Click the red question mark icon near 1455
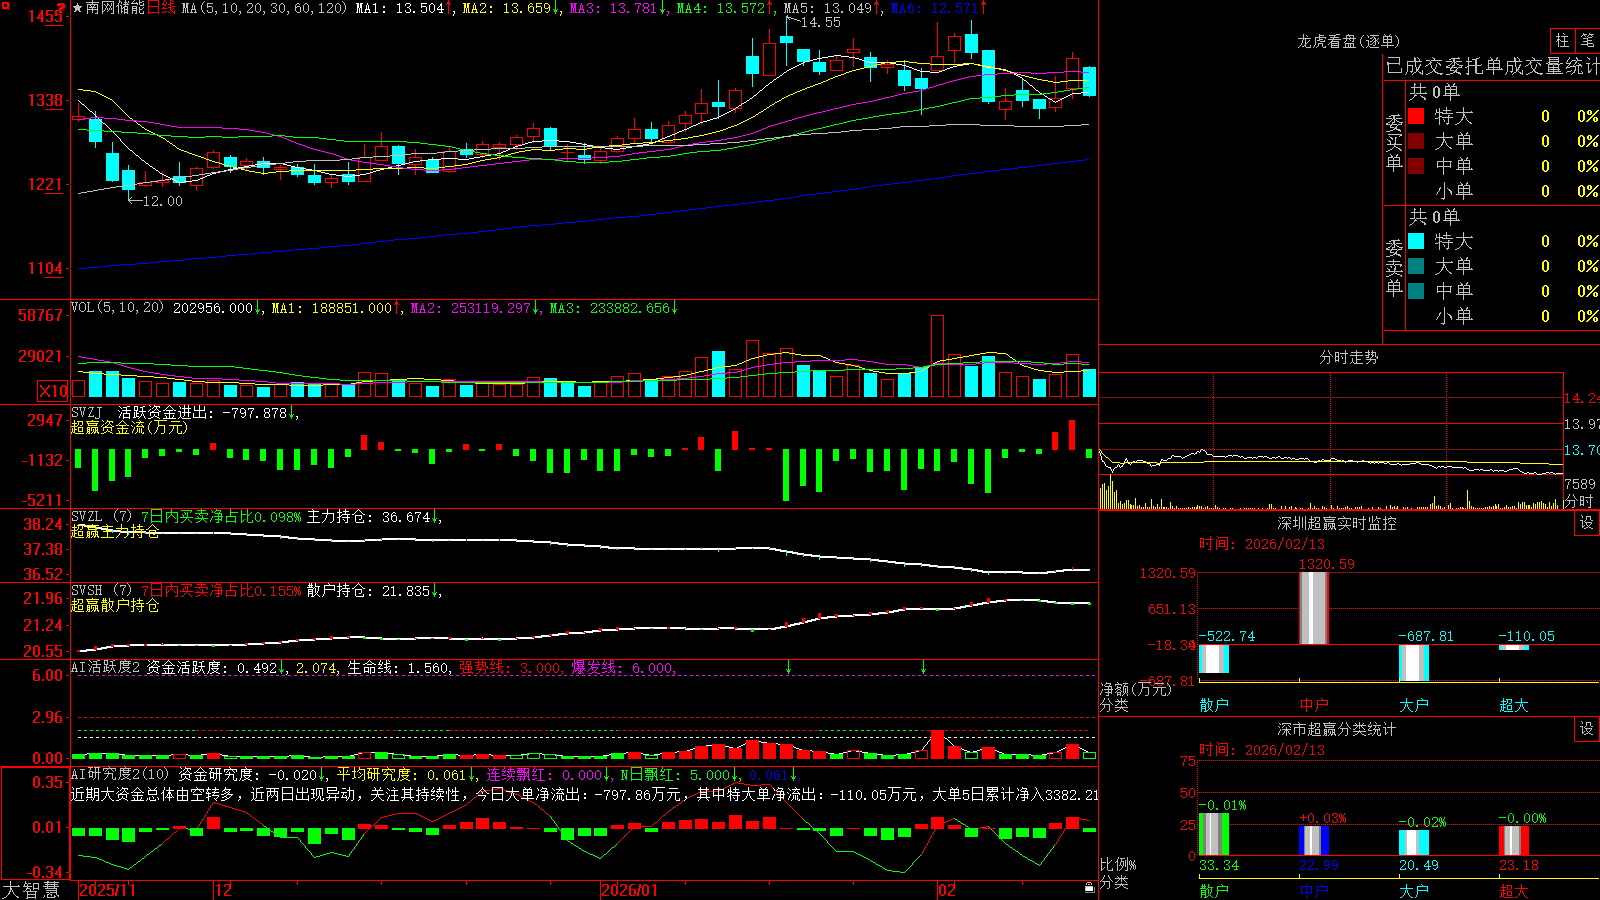The height and width of the screenshot is (900, 1600). click(x=62, y=9)
